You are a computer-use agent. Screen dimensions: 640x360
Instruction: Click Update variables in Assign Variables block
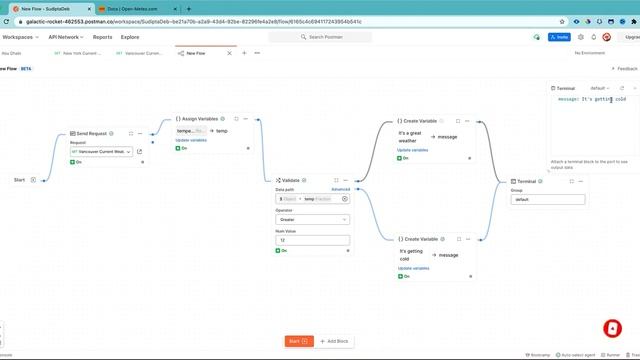pyautogui.click(x=191, y=140)
